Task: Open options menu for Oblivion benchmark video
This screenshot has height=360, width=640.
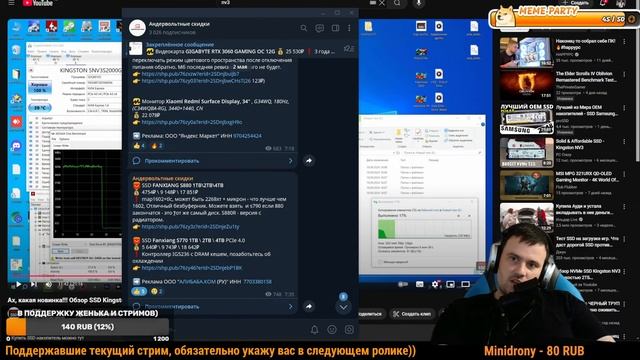Action: [x=624, y=74]
